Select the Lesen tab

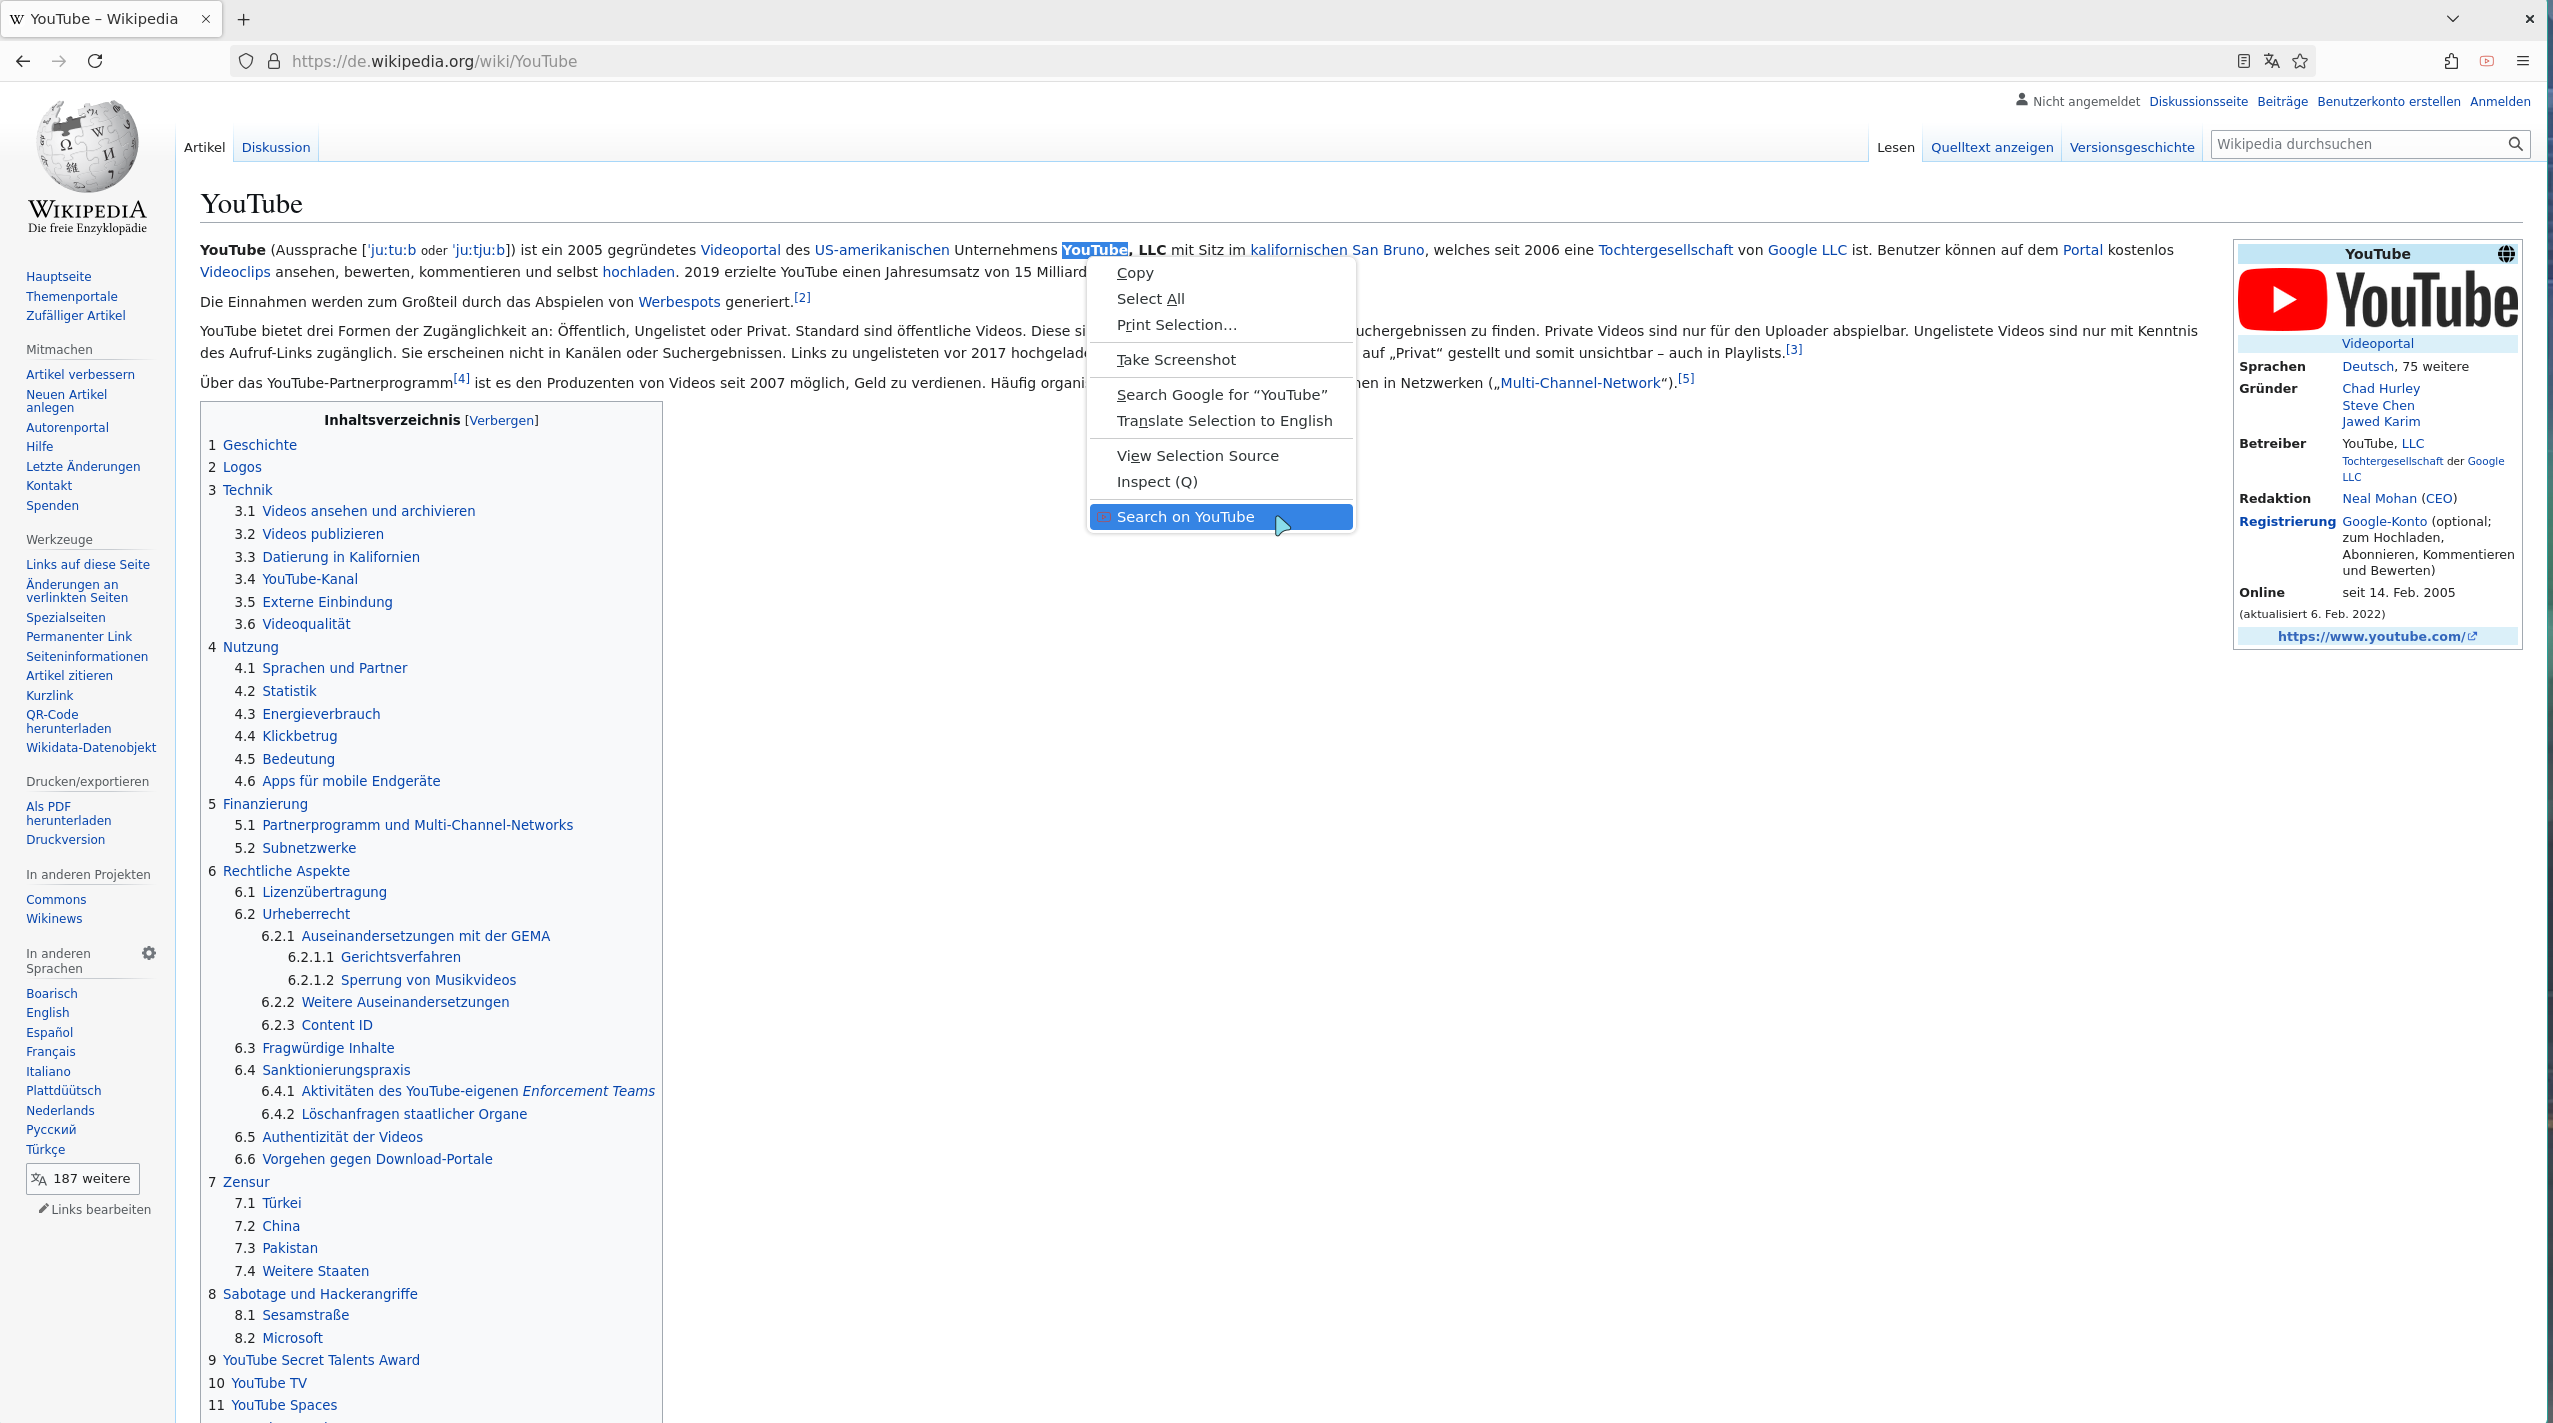pyautogui.click(x=1895, y=147)
